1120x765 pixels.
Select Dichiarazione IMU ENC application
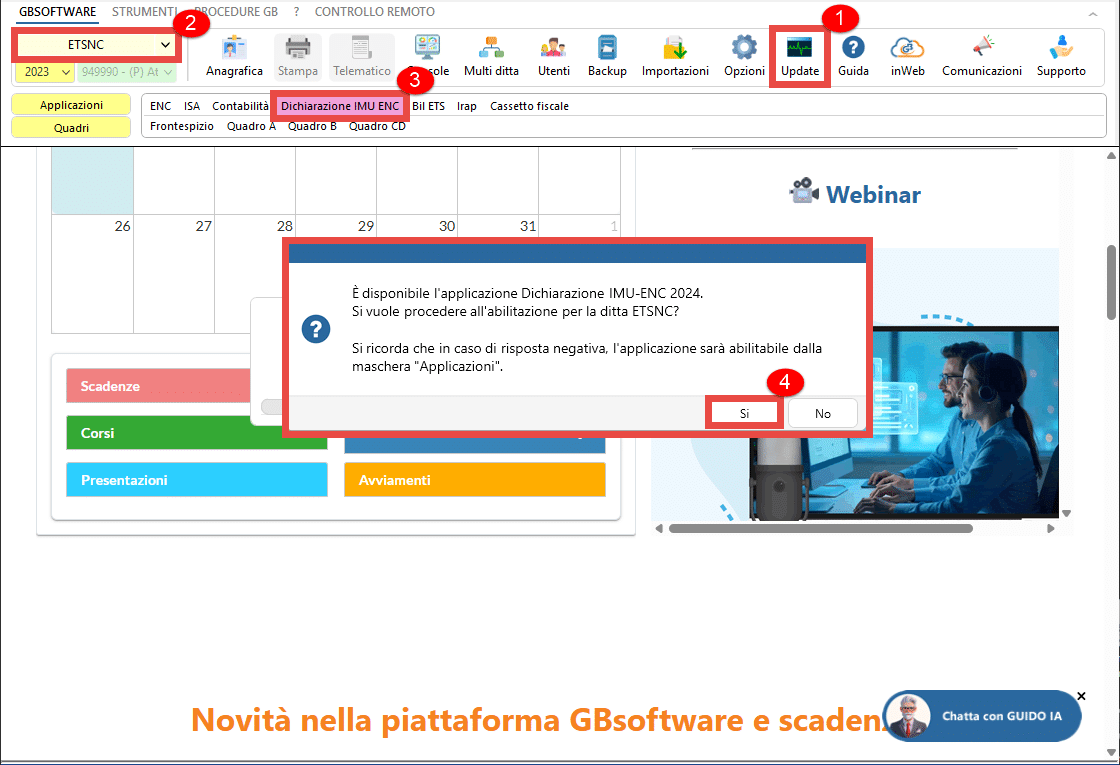pos(340,106)
